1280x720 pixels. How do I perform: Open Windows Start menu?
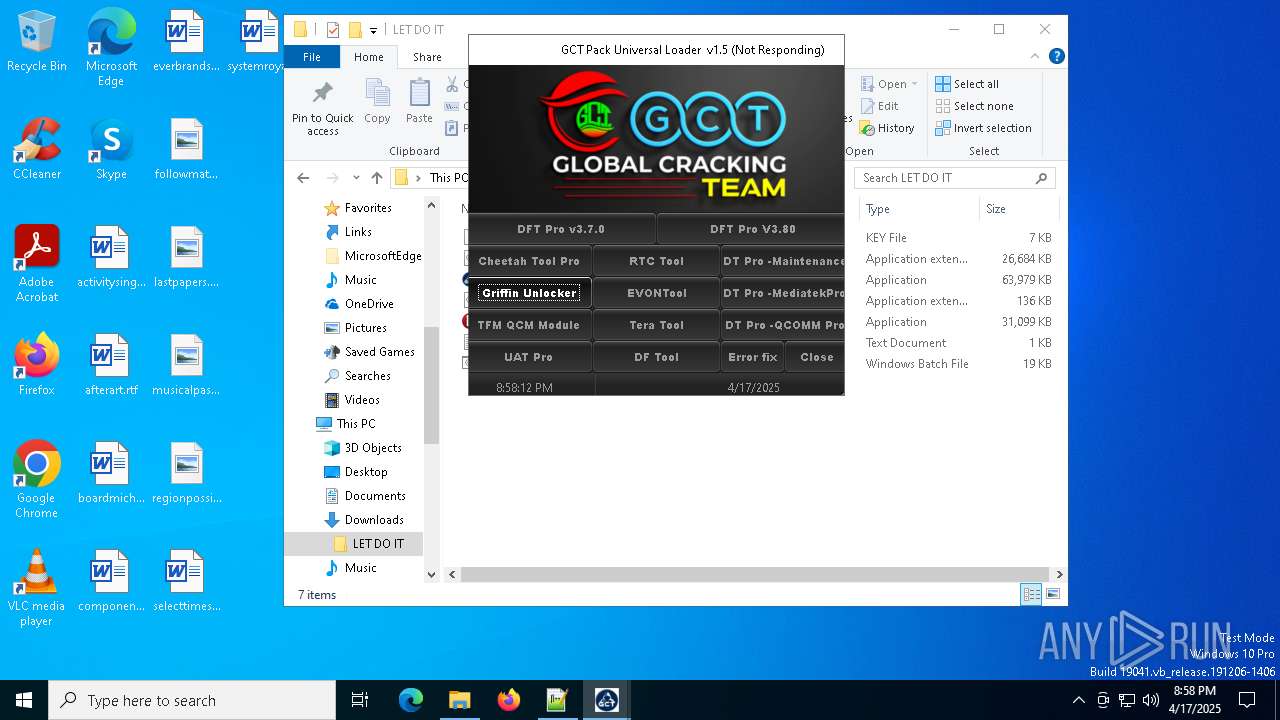(x=24, y=700)
